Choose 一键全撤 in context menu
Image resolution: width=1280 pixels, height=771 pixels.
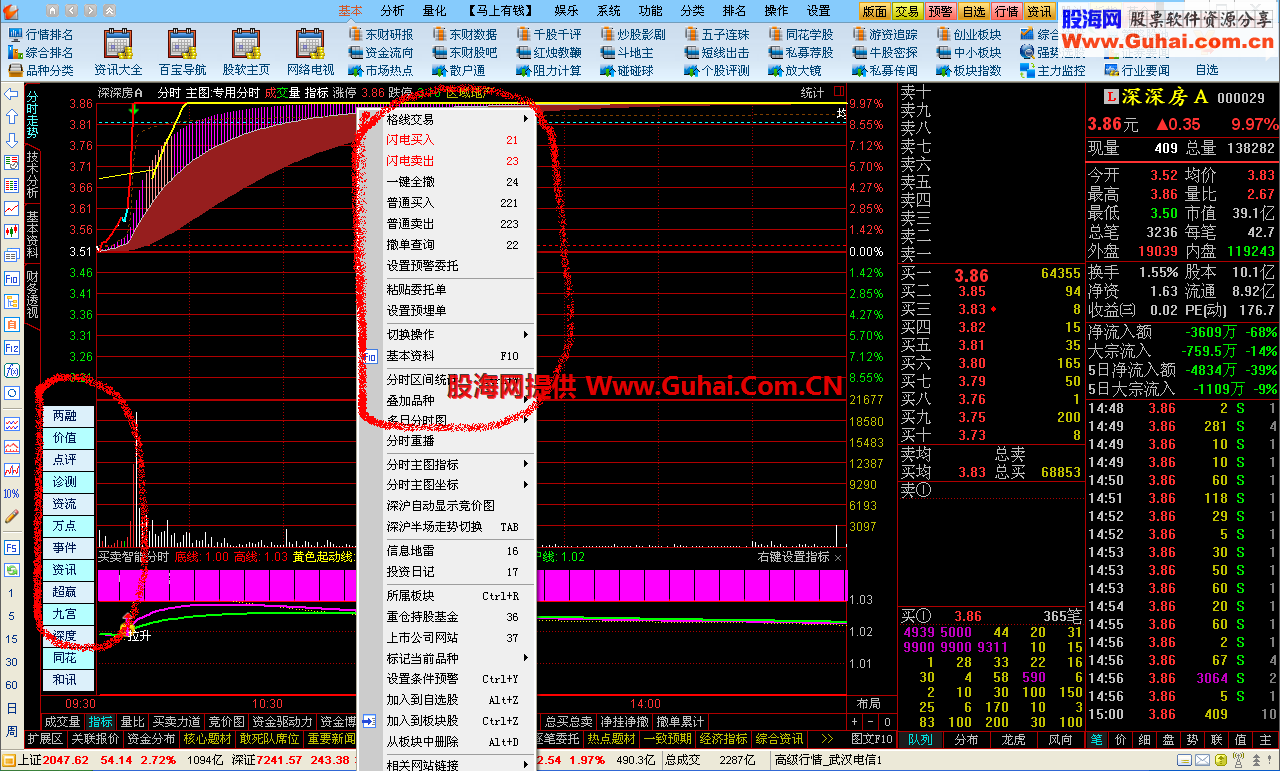pyautogui.click(x=457, y=182)
